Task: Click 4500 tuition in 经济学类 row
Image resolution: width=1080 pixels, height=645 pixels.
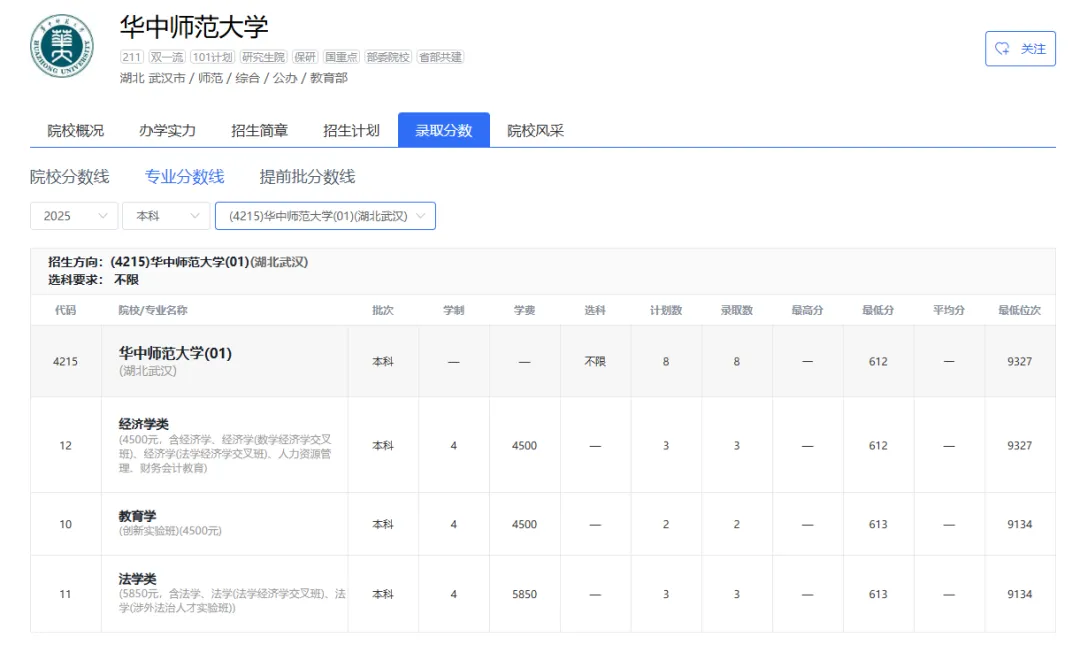Action: click(x=524, y=445)
